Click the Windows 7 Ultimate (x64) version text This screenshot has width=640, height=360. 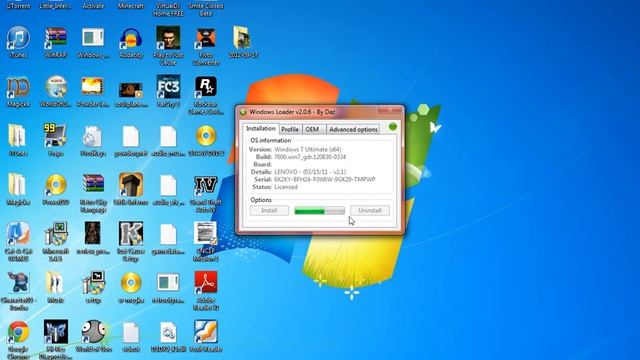(x=308, y=149)
